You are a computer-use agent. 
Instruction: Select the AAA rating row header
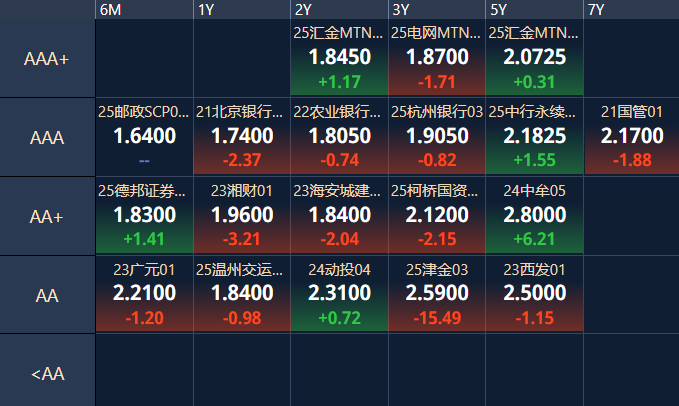click(x=47, y=138)
